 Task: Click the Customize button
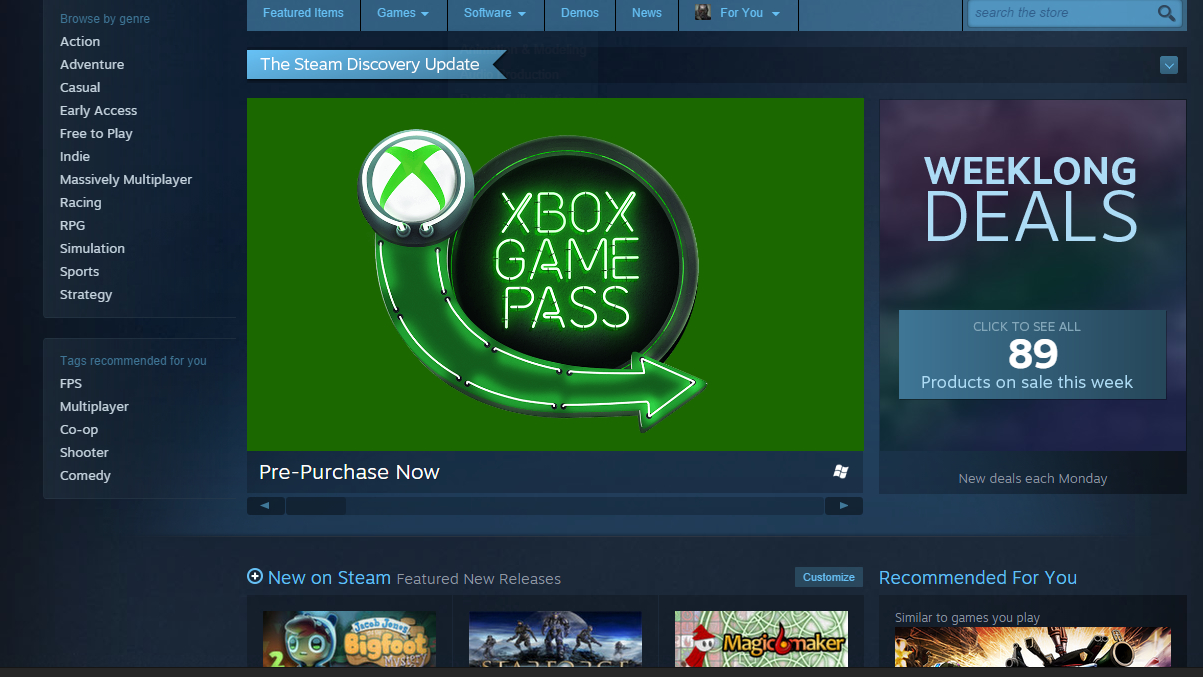829,577
